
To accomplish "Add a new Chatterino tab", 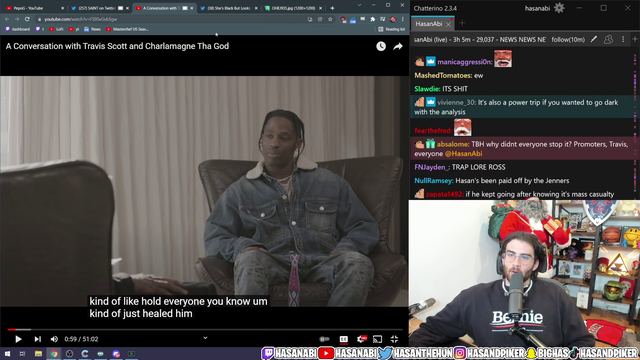I will pos(462,23).
